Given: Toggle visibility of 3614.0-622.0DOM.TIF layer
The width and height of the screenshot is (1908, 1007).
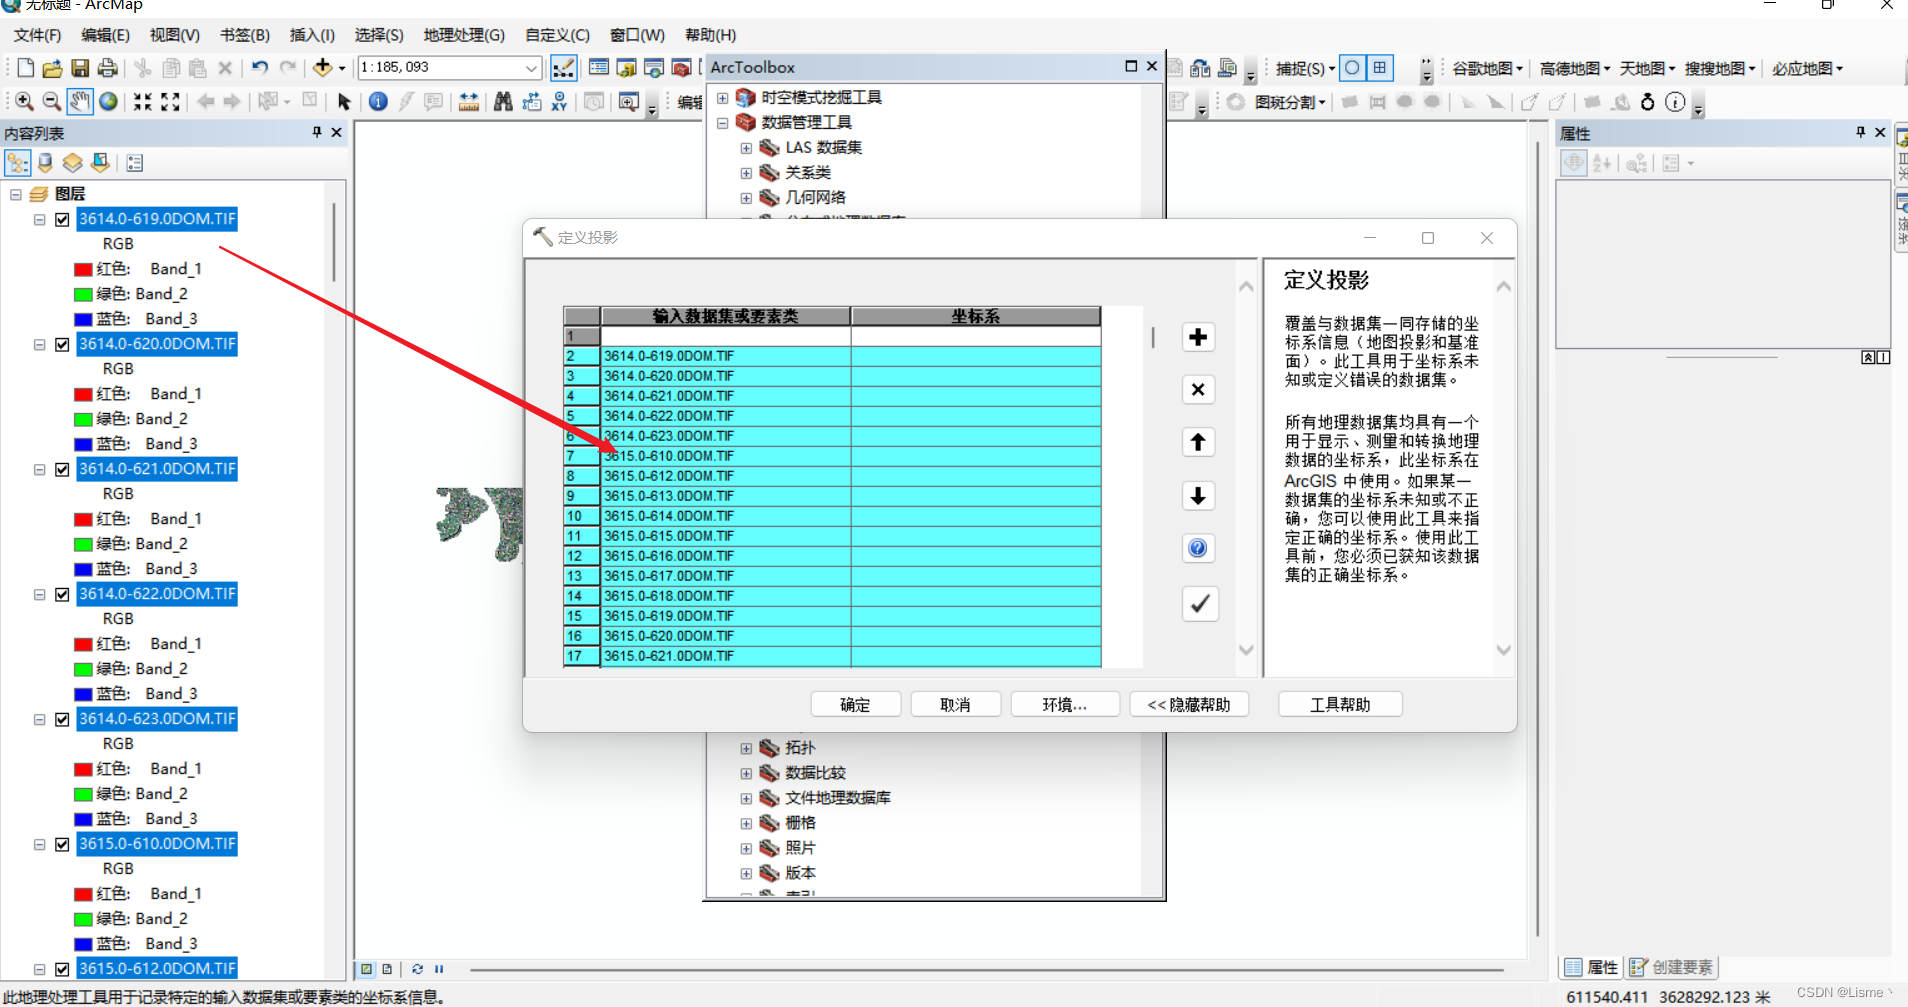Looking at the screenshot, I should point(62,594).
